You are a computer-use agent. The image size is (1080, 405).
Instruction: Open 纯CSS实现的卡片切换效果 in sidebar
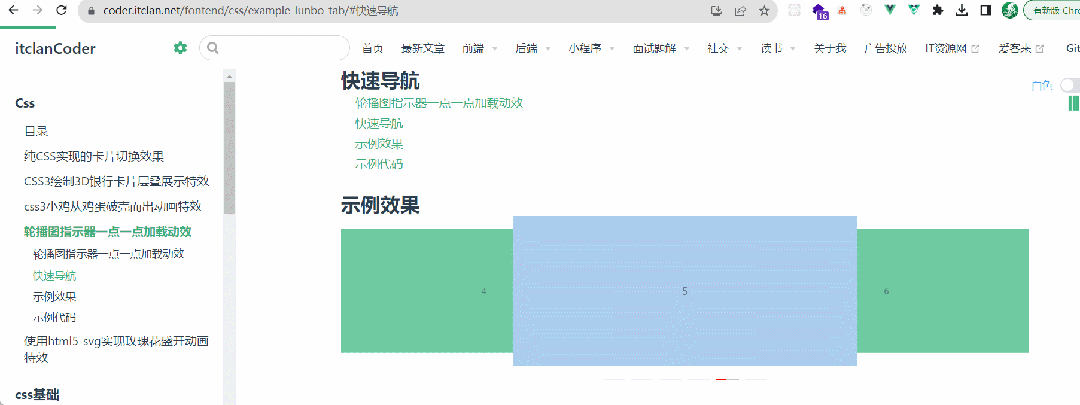(94, 156)
